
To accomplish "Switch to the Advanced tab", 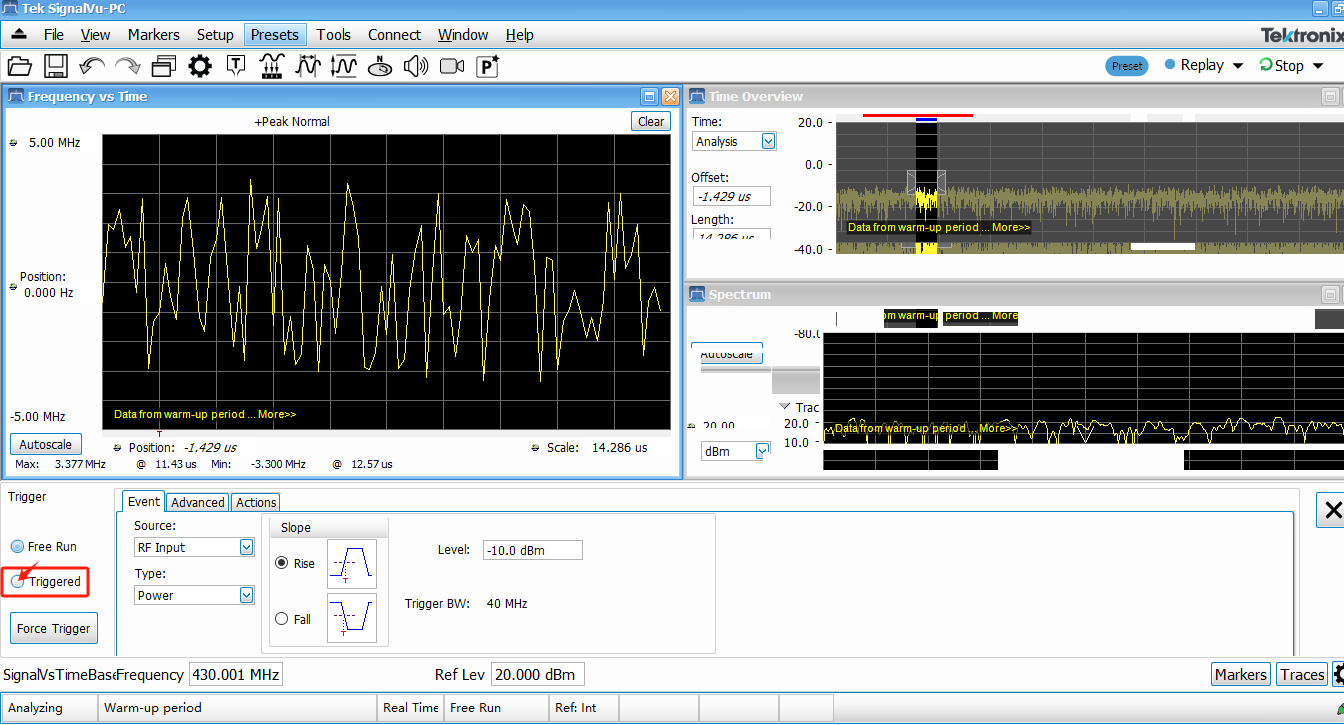I will pyautogui.click(x=198, y=502).
